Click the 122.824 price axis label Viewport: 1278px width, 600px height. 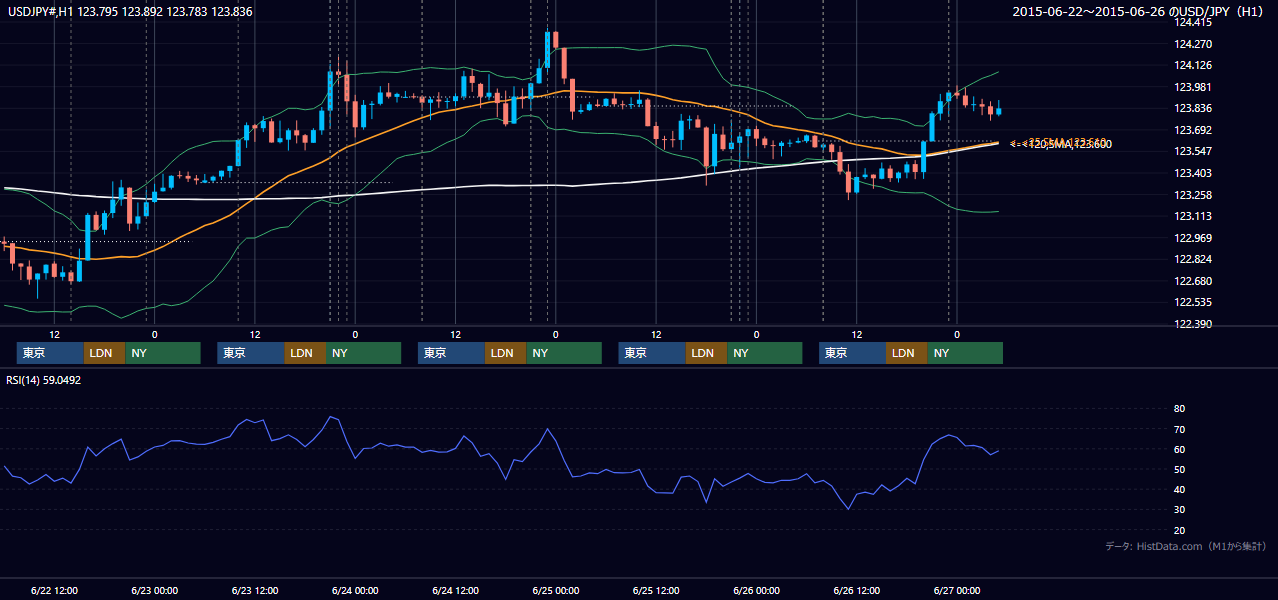pyautogui.click(x=1194, y=259)
